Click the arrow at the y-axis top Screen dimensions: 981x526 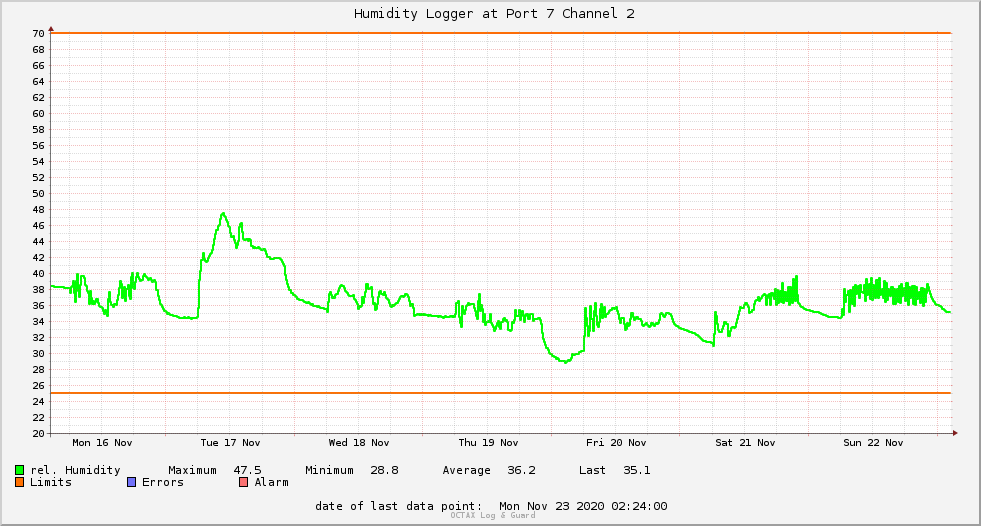click(x=51, y=29)
